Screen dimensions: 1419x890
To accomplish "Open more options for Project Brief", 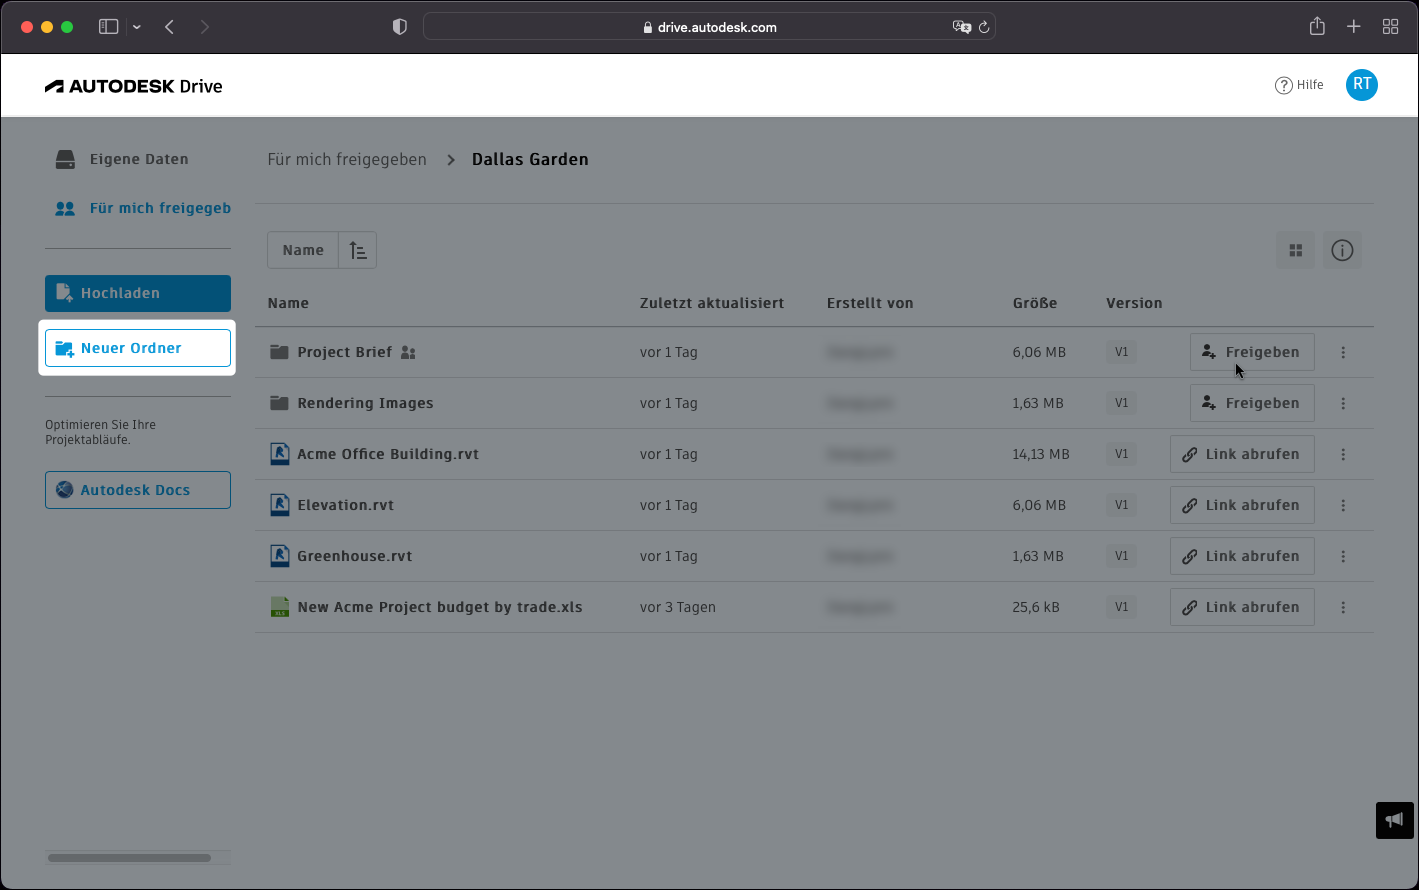I will click(1343, 352).
